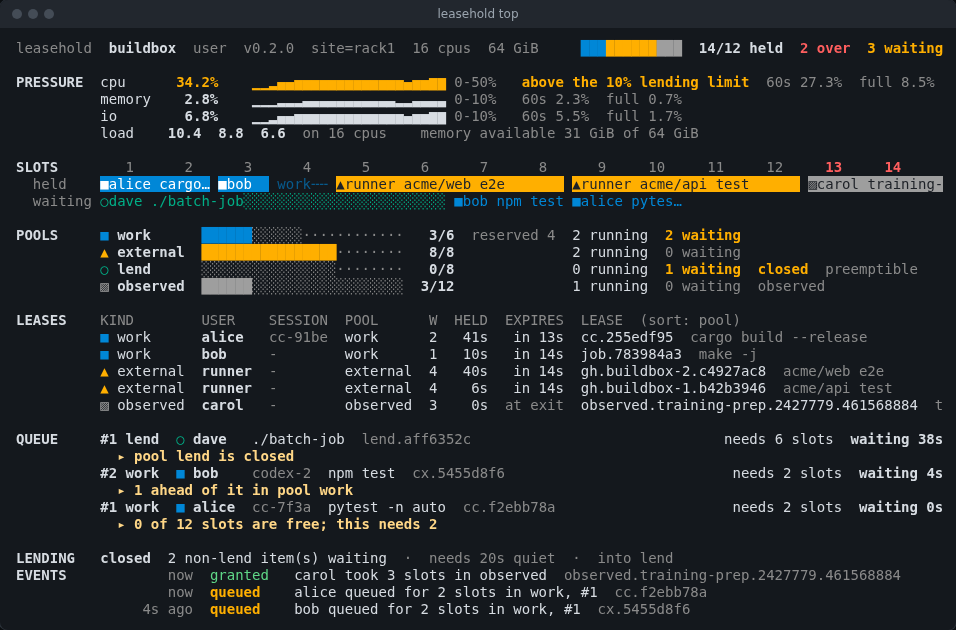Select the gray 'carol training-' held slot bar
The width and height of the screenshot is (956, 630).
tap(876, 184)
